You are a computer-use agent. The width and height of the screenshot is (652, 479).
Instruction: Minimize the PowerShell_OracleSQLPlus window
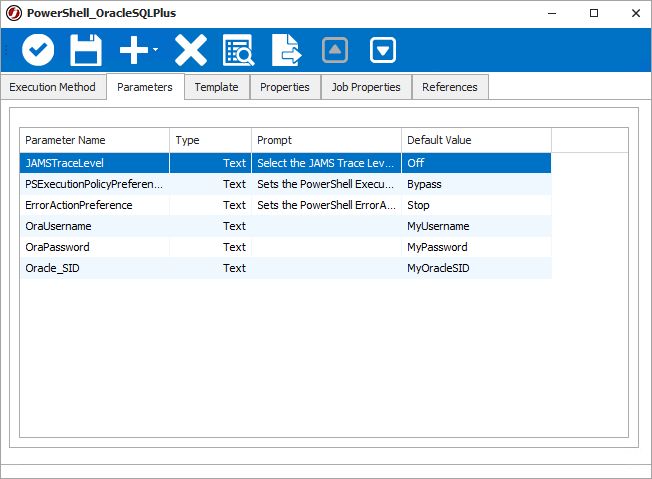(x=552, y=13)
